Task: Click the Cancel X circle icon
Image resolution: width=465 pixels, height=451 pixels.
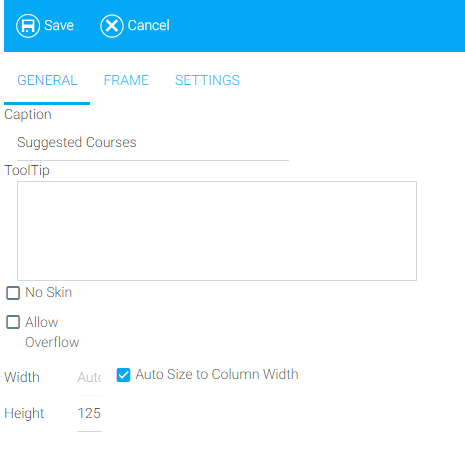Action: (x=112, y=26)
